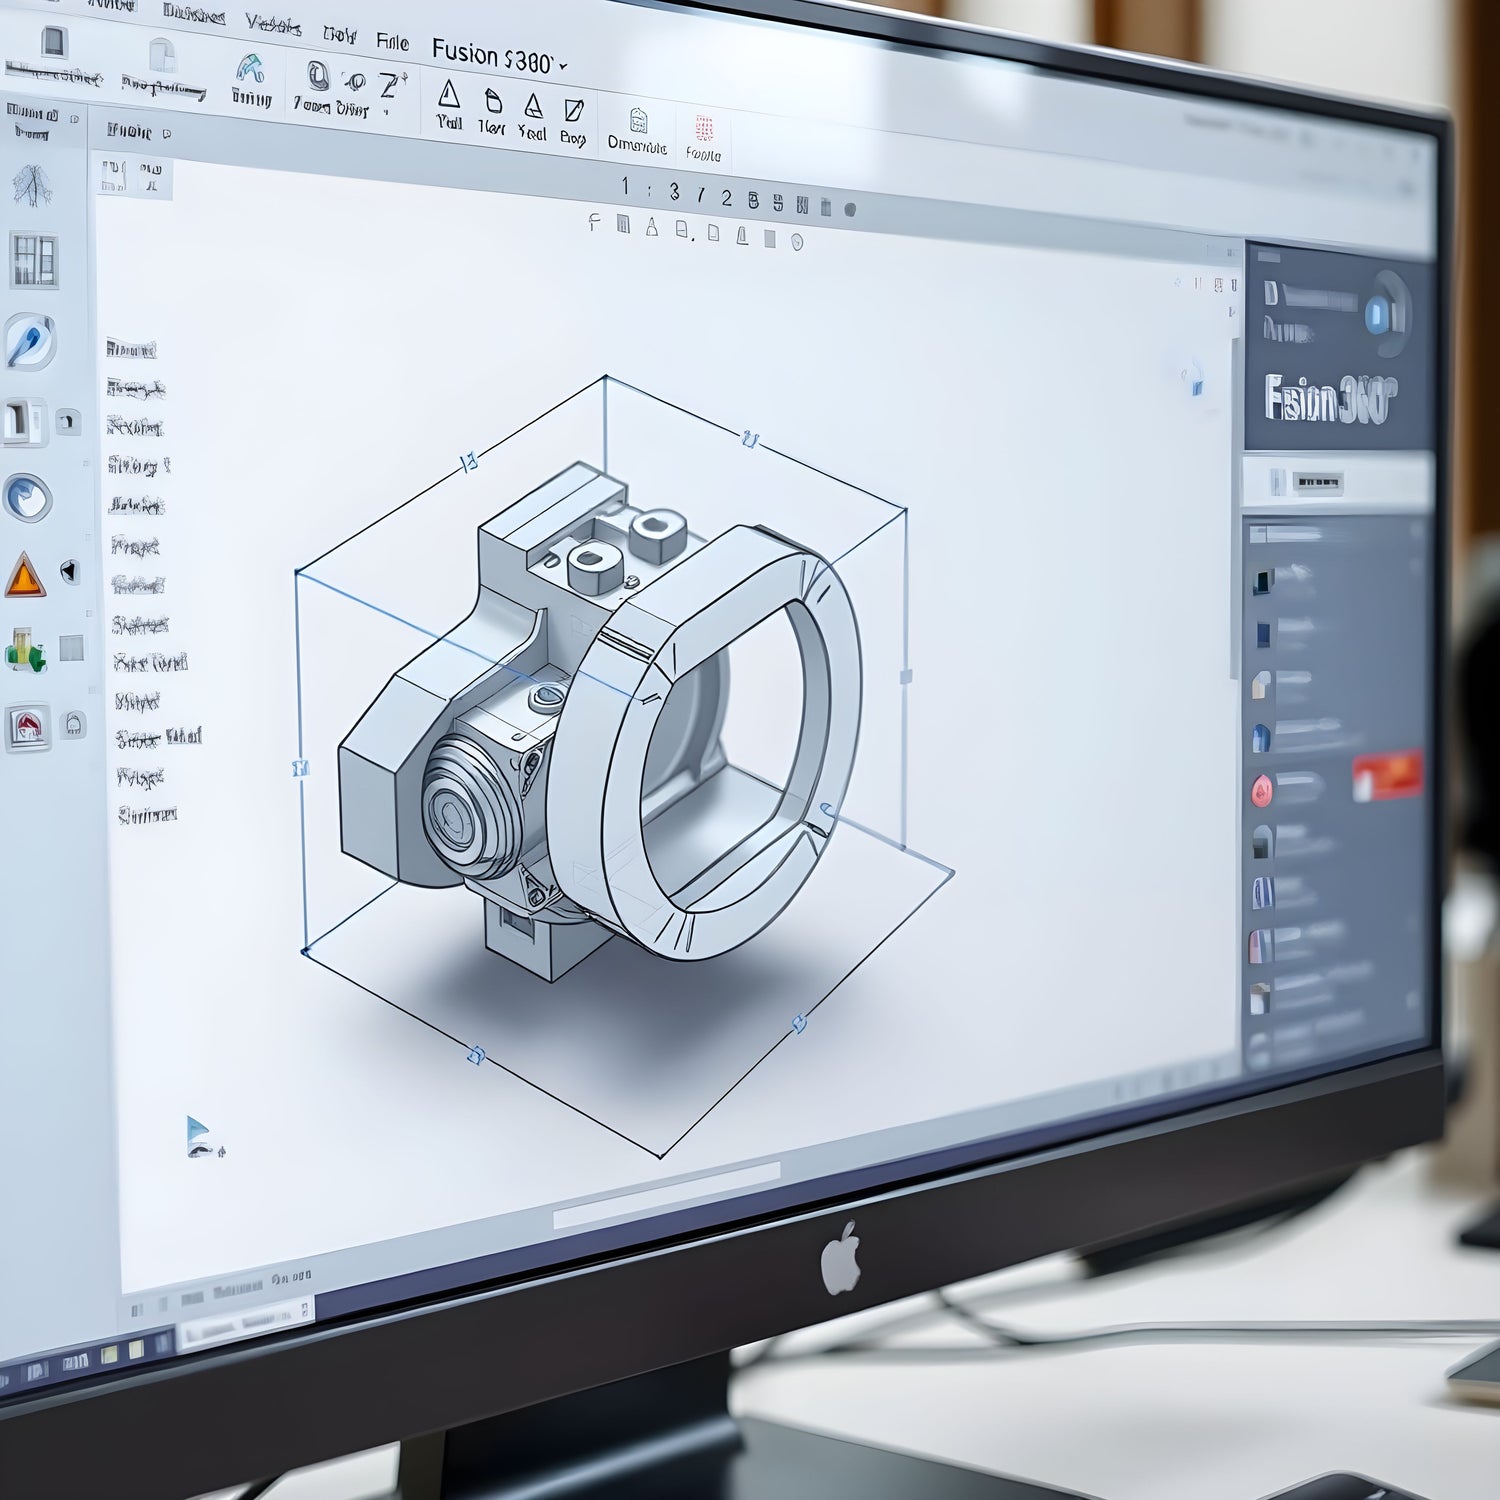Open the Fusion 360 title dropdown arrow
The width and height of the screenshot is (1500, 1500).
(x=563, y=66)
